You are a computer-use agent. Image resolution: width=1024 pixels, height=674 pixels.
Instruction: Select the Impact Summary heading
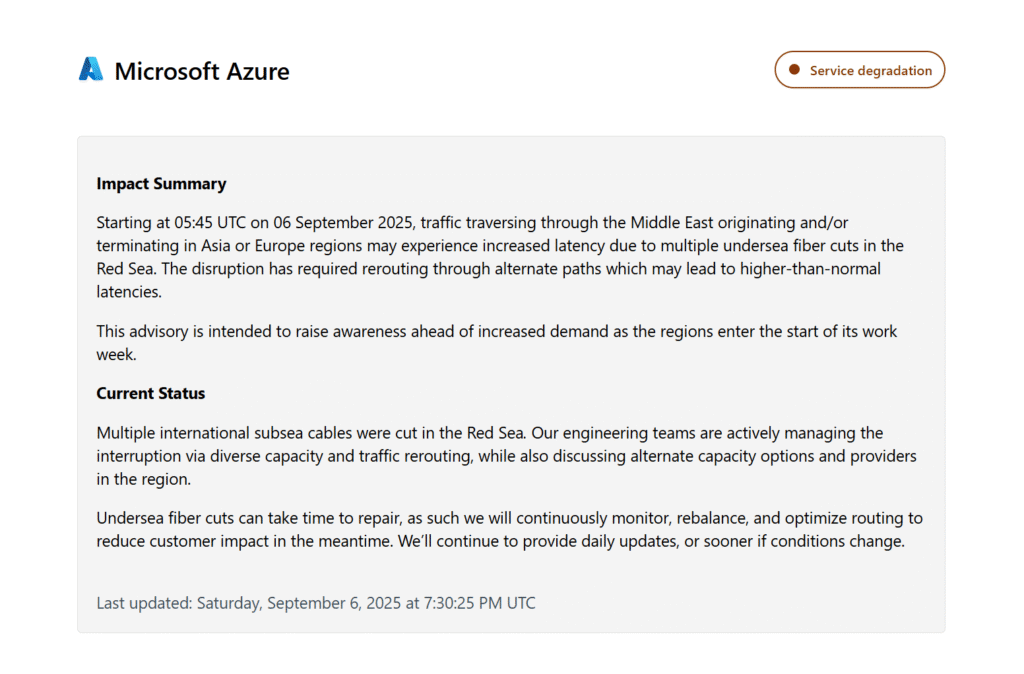[161, 184]
